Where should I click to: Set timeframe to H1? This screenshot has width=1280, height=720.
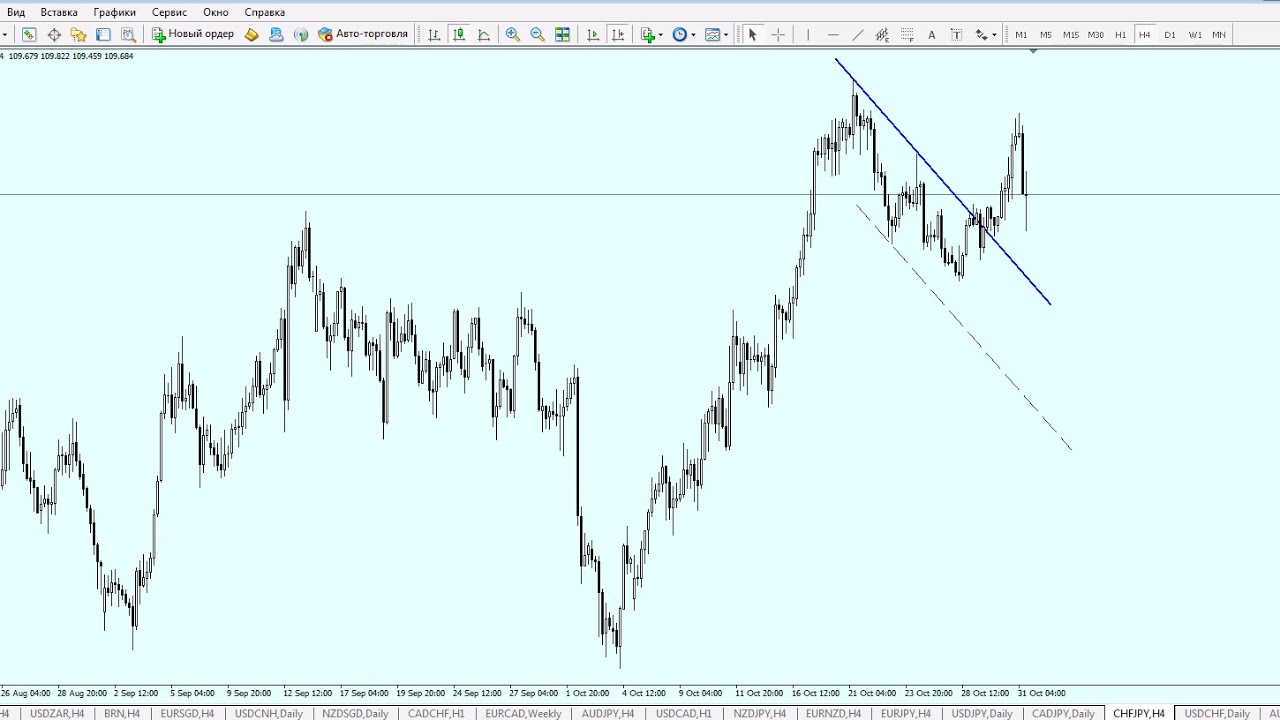(1120, 34)
